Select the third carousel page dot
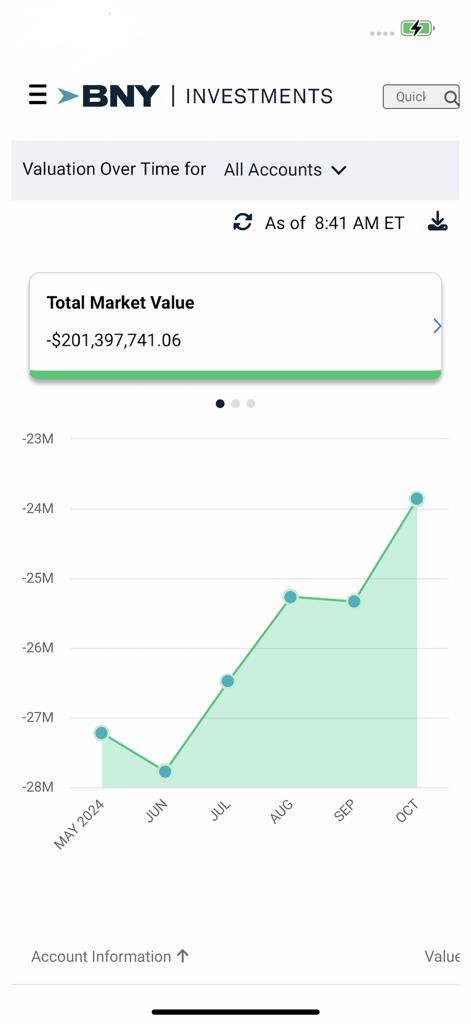 [x=251, y=404]
